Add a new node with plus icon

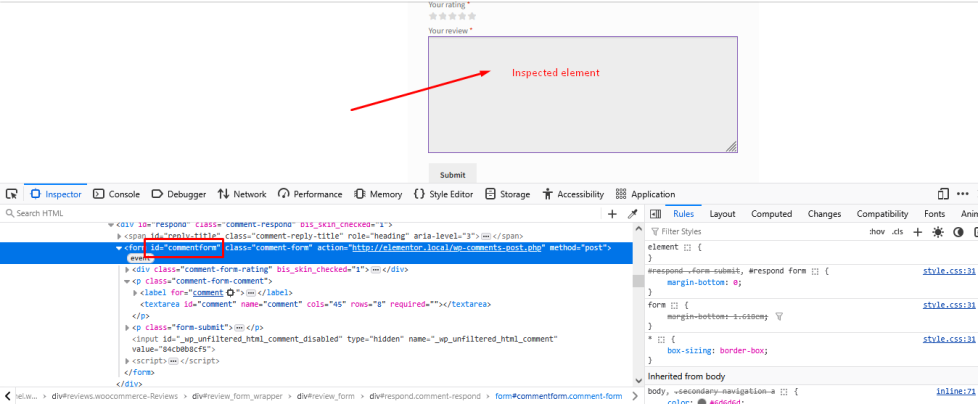click(x=612, y=214)
